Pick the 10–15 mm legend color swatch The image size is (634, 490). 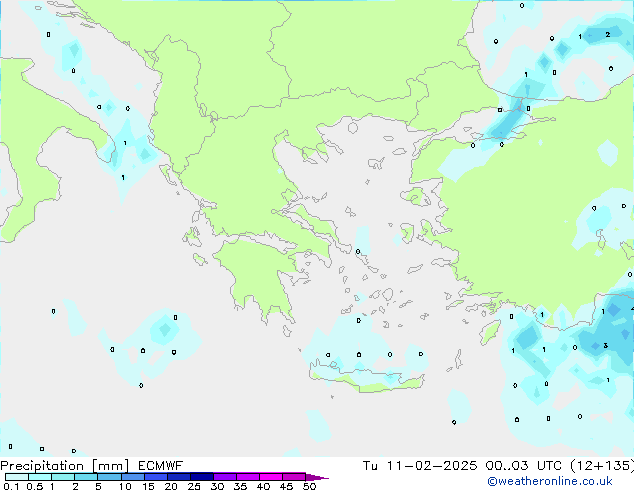point(132,477)
